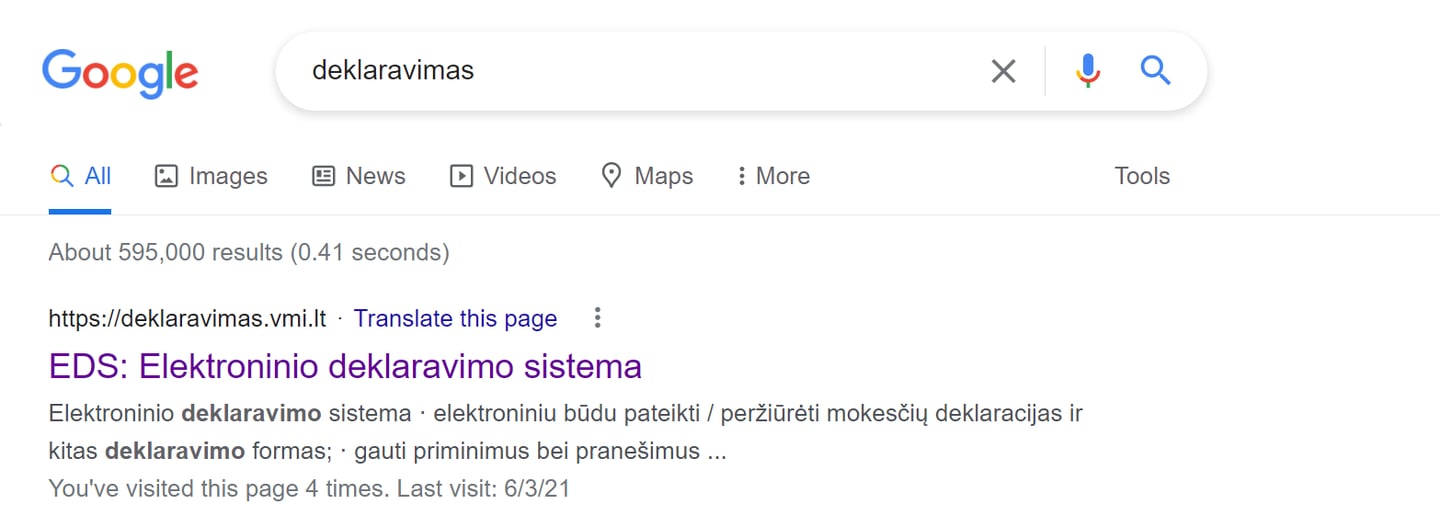Open the Maps results tab
1440x509 pixels.
click(x=647, y=176)
